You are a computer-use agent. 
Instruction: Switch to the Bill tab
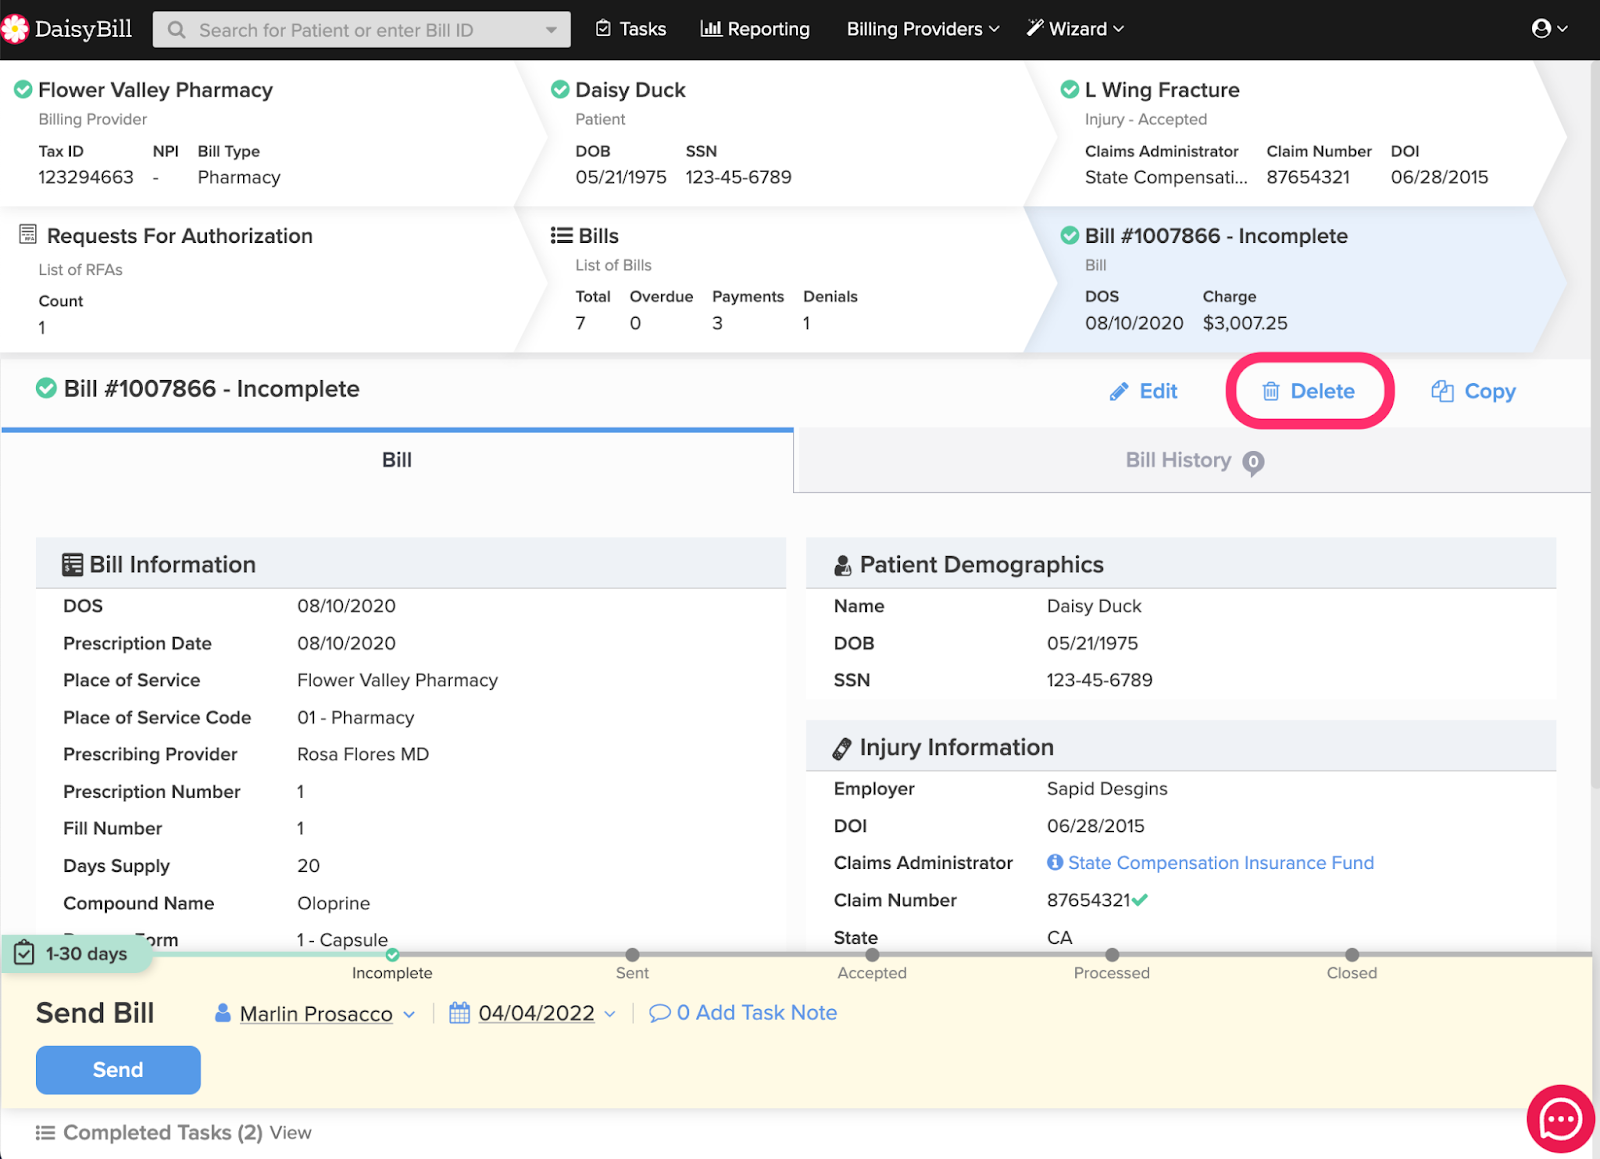click(397, 460)
